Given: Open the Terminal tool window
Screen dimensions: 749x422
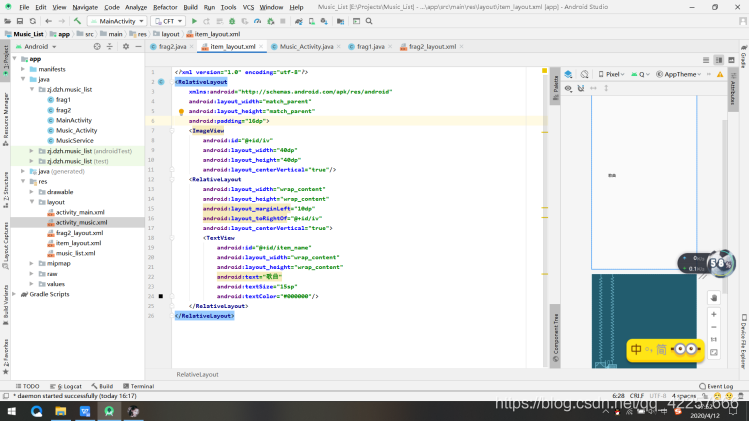Looking at the screenshot, I should (138, 385).
